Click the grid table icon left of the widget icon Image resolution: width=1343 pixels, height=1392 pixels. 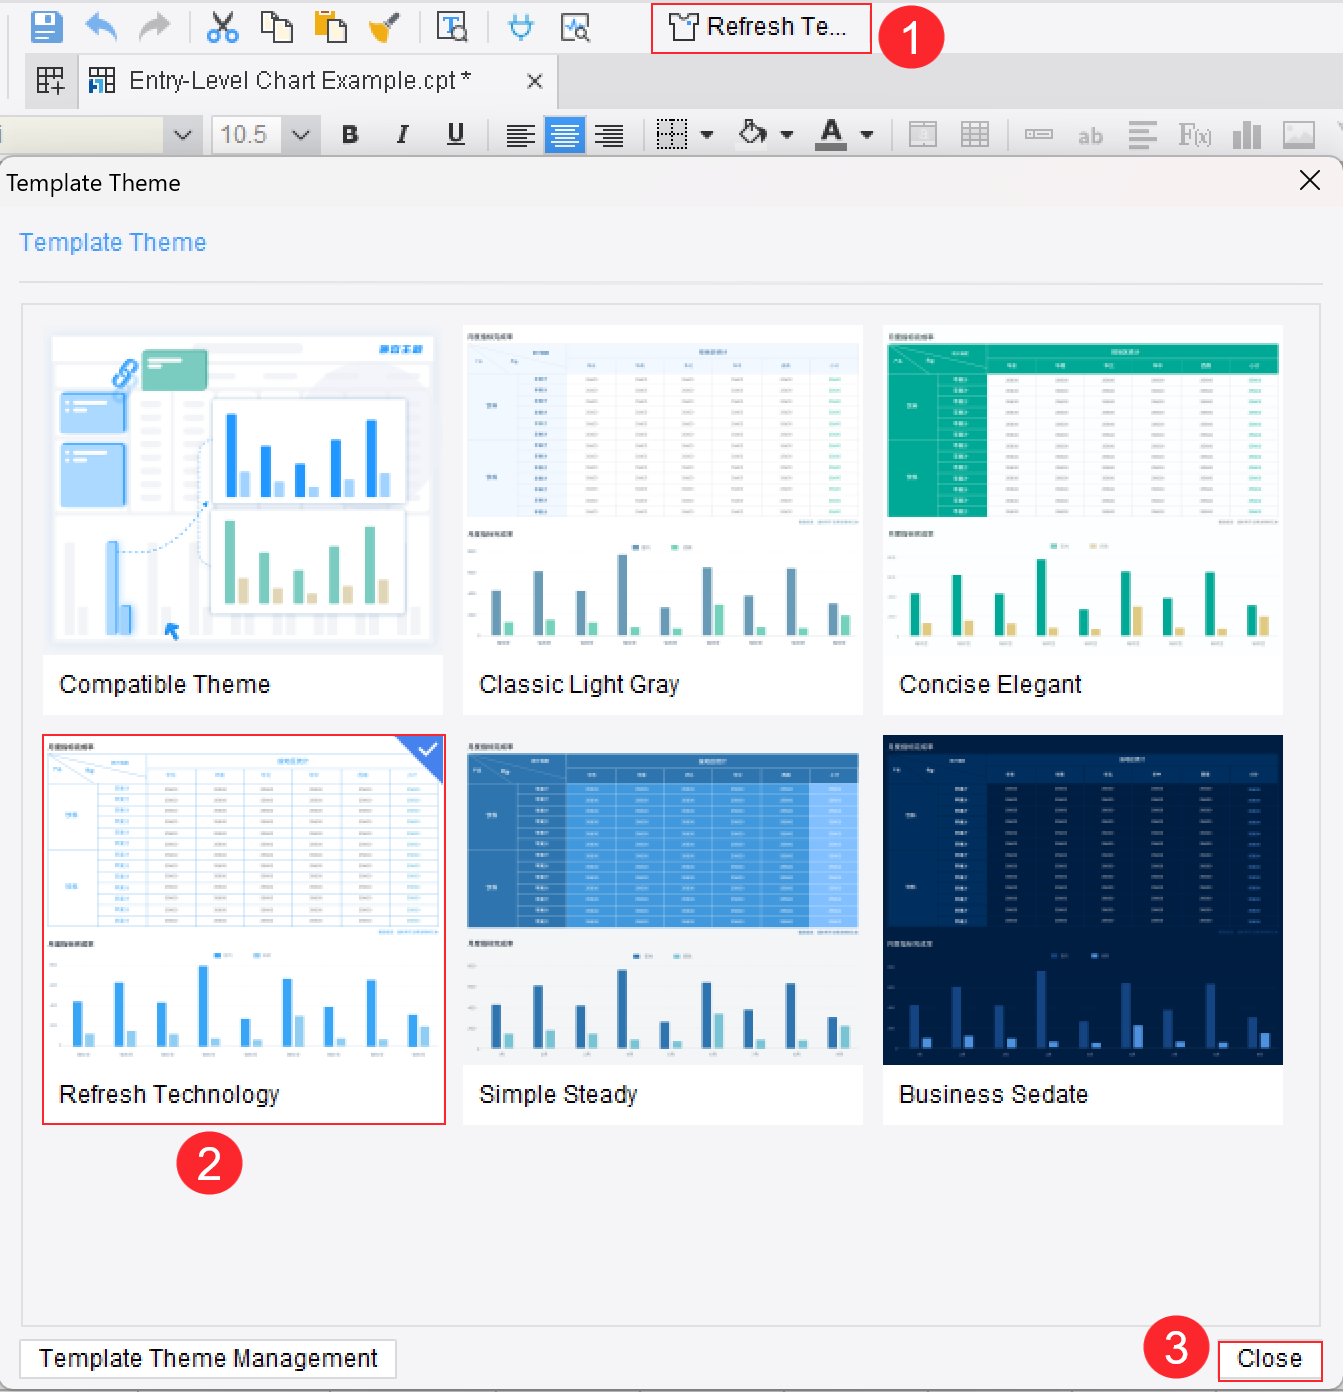974,134
